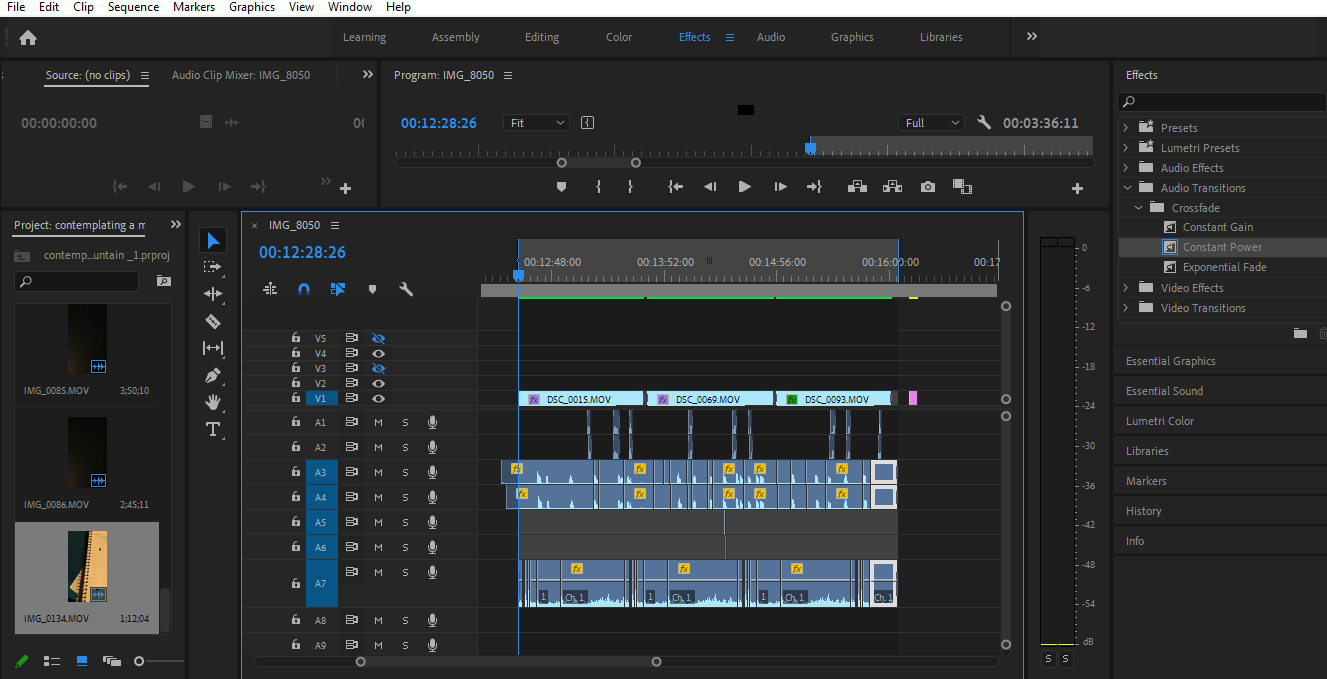Image resolution: width=1327 pixels, height=679 pixels.
Task: Collapse the Audio Transitions folder
Action: point(1126,188)
